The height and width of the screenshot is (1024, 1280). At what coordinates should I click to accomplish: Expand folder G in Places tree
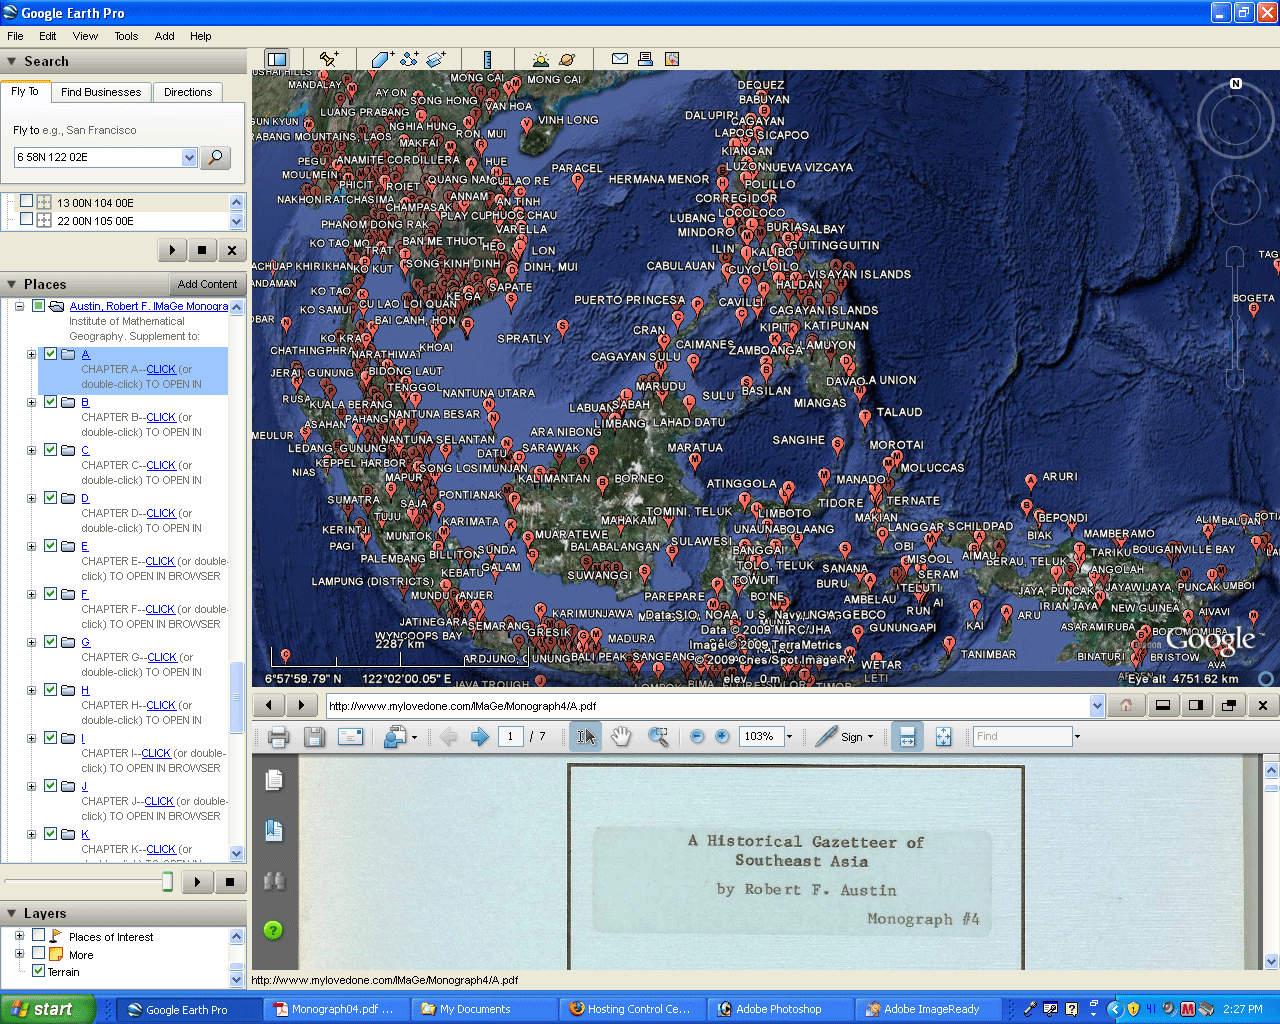[x=31, y=642]
